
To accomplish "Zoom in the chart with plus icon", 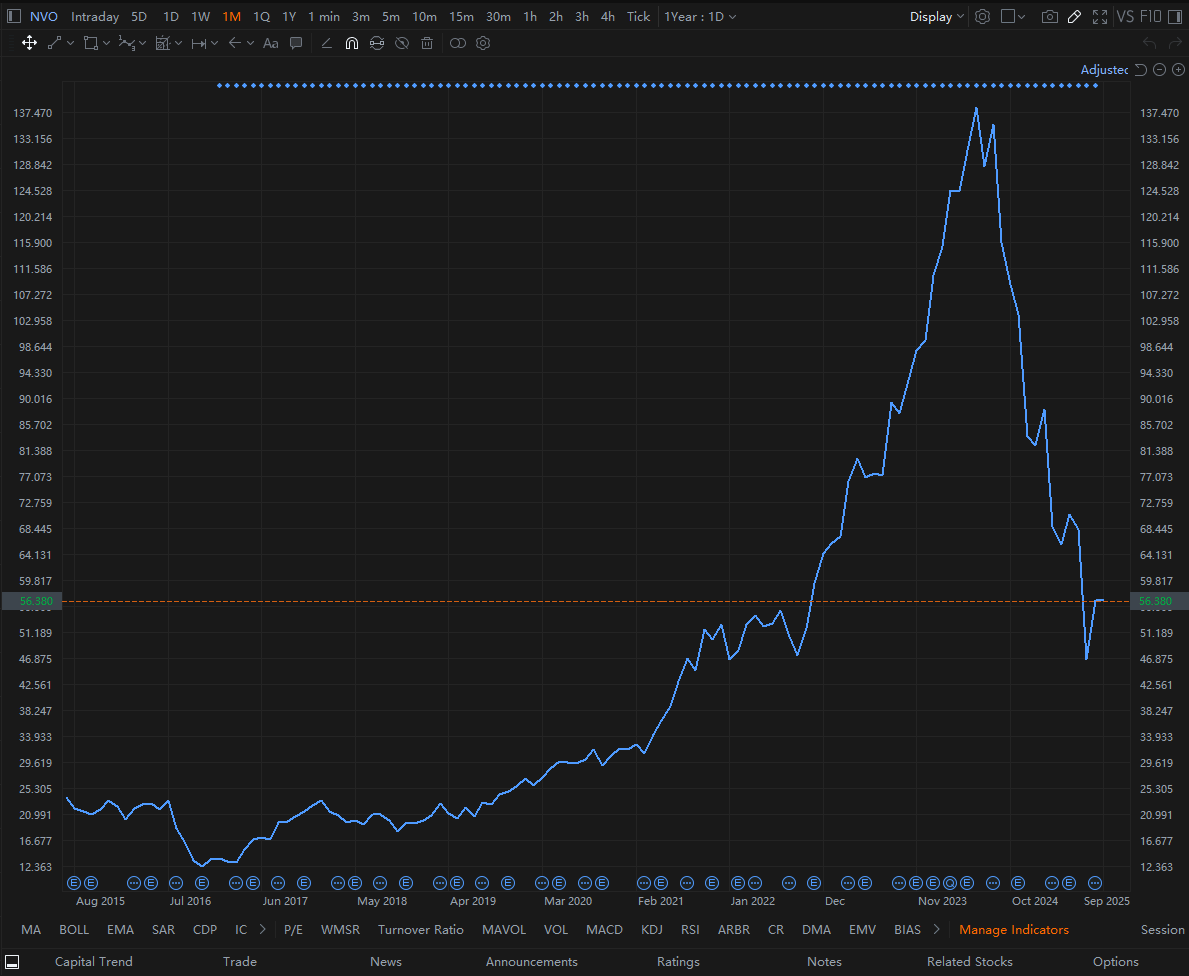I will click(1178, 70).
